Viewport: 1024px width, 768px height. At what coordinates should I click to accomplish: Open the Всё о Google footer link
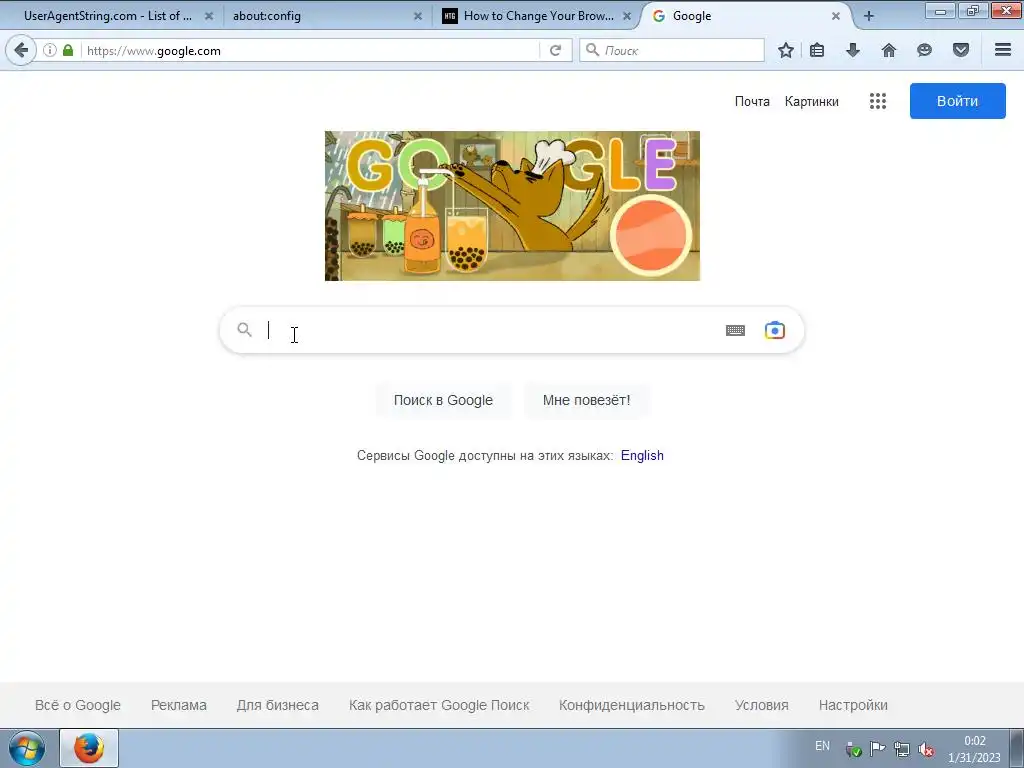[78, 705]
